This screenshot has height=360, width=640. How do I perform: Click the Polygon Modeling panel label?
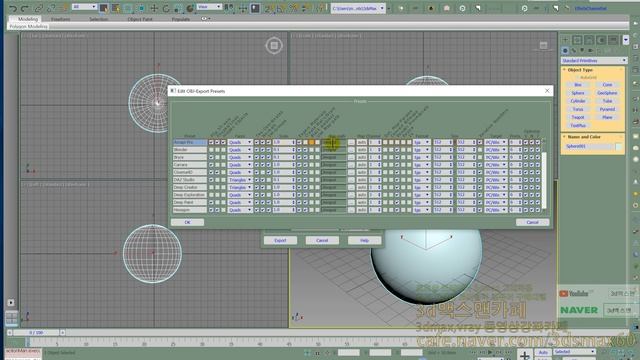28,26
